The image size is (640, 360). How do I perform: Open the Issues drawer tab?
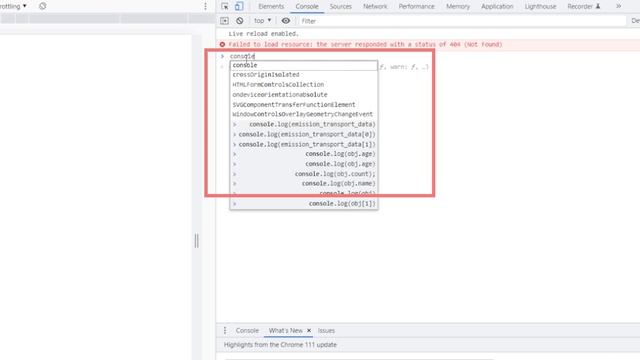coord(326,331)
